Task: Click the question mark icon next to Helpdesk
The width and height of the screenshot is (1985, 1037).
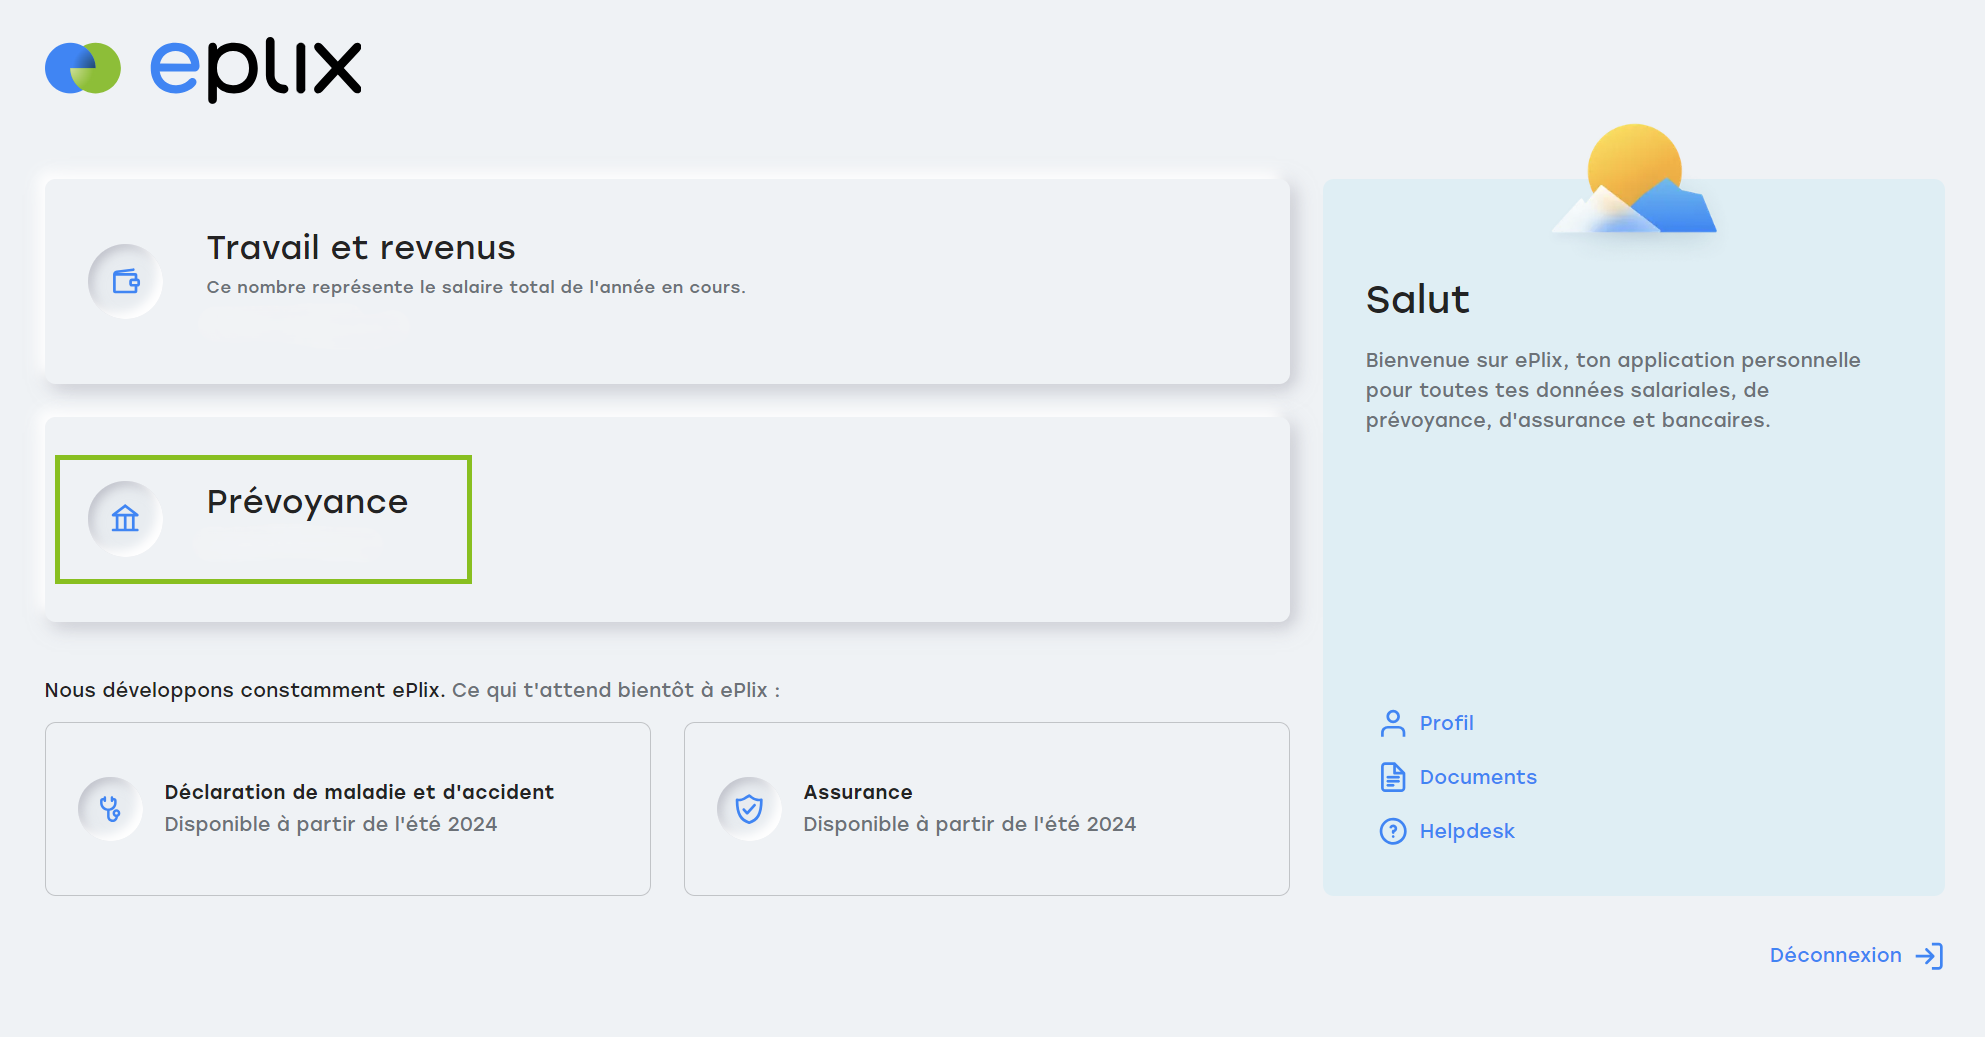Action: click(1393, 831)
